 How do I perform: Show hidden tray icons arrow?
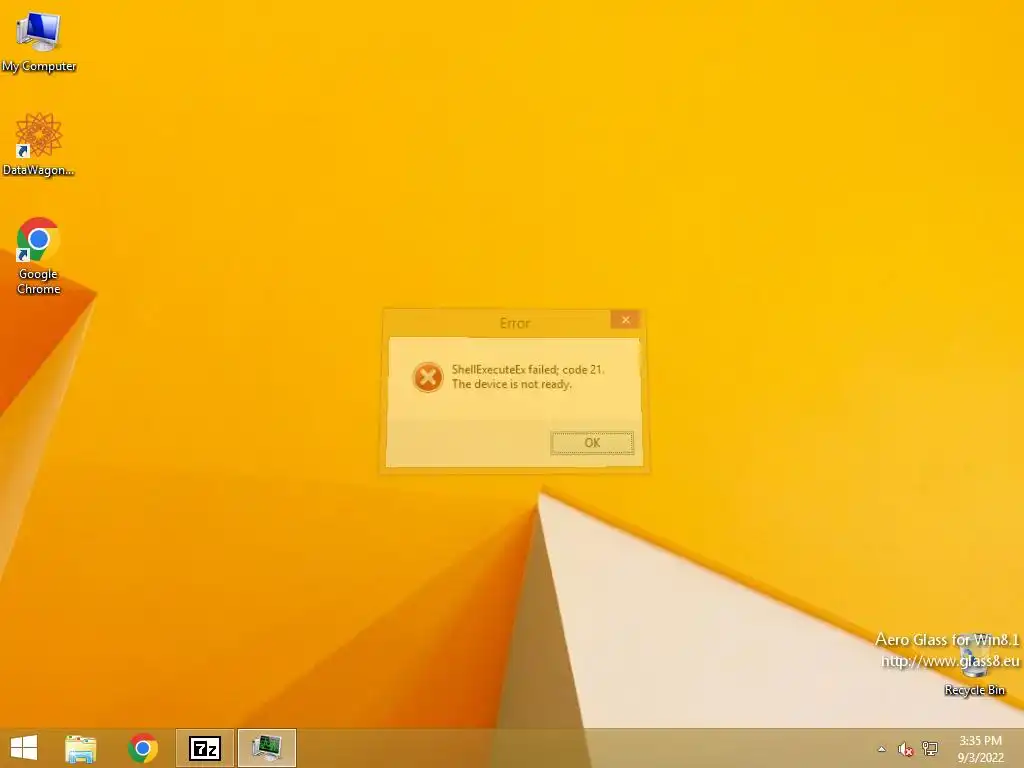coord(882,749)
